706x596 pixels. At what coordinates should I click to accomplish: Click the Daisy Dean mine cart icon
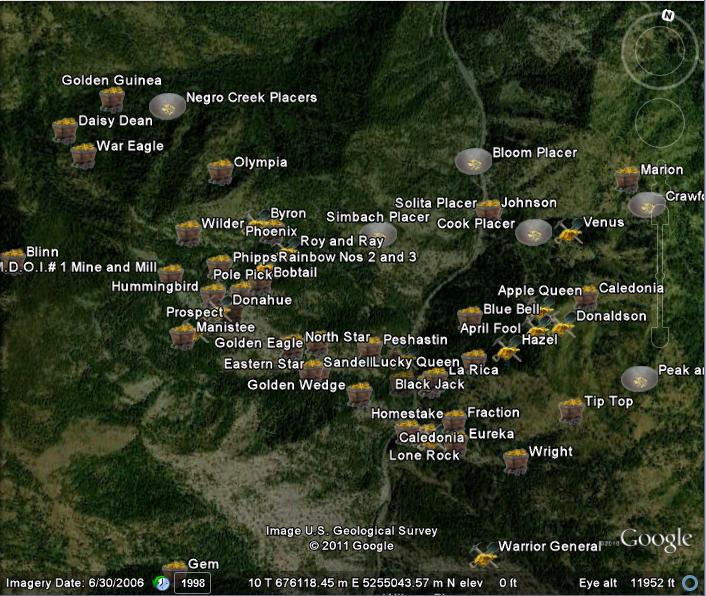tap(64, 130)
